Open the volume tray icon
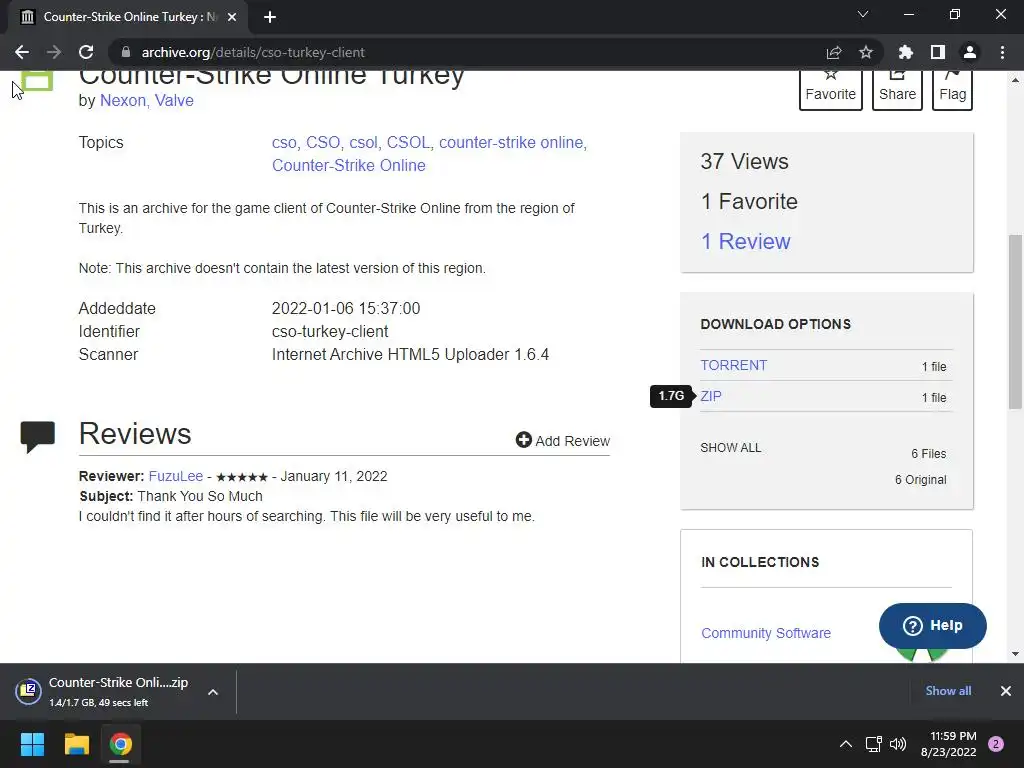Image resolution: width=1024 pixels, height=768 pixels. click(899, 744)
